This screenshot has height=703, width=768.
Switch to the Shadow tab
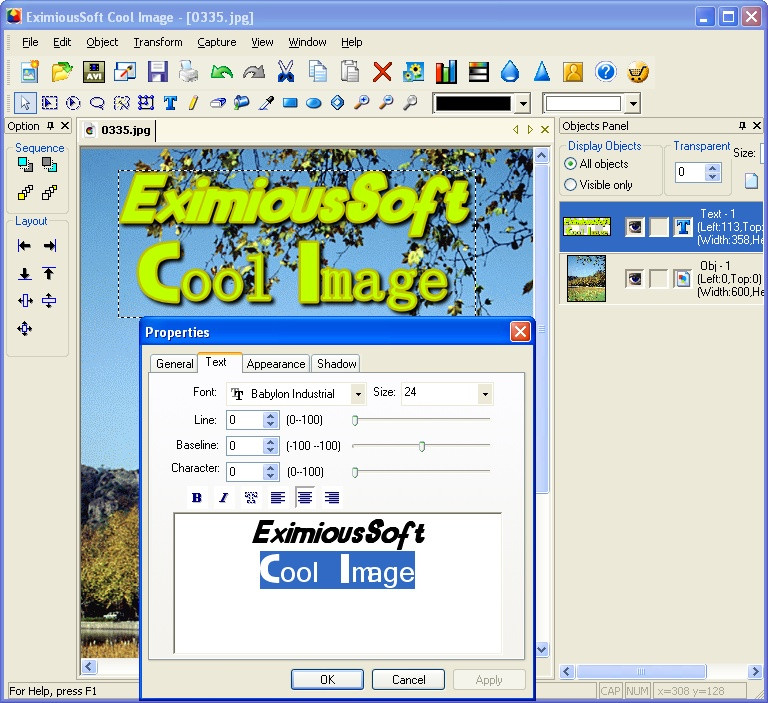(336, 364)
